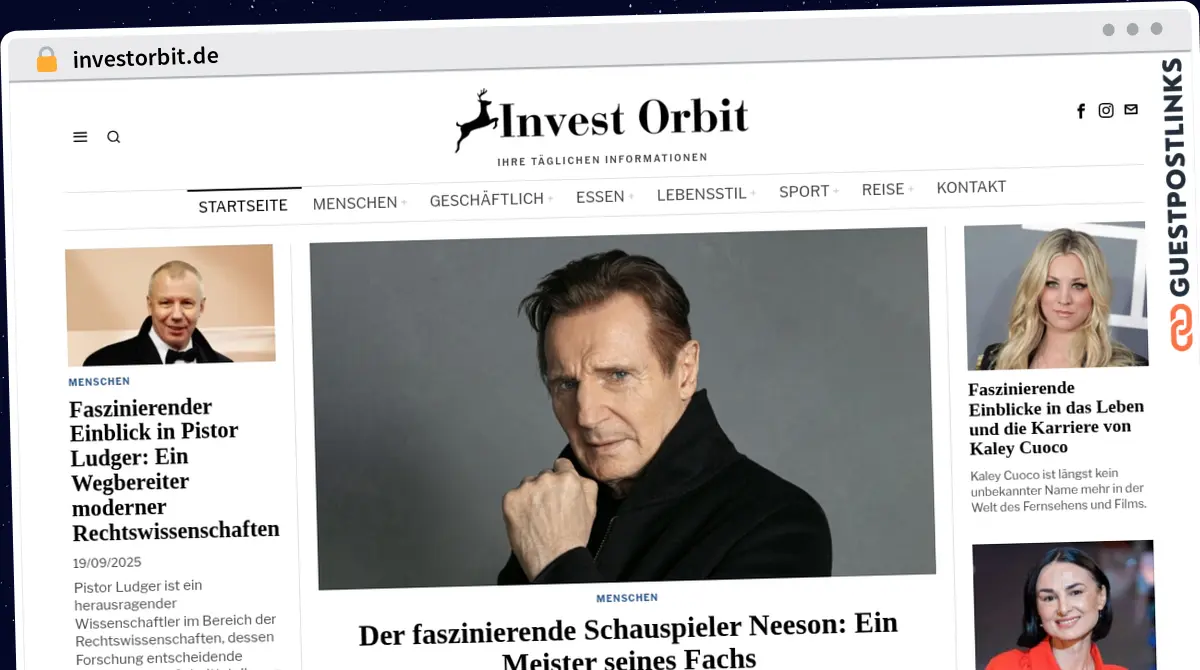Click the search magnifier icon

point(113,137)
